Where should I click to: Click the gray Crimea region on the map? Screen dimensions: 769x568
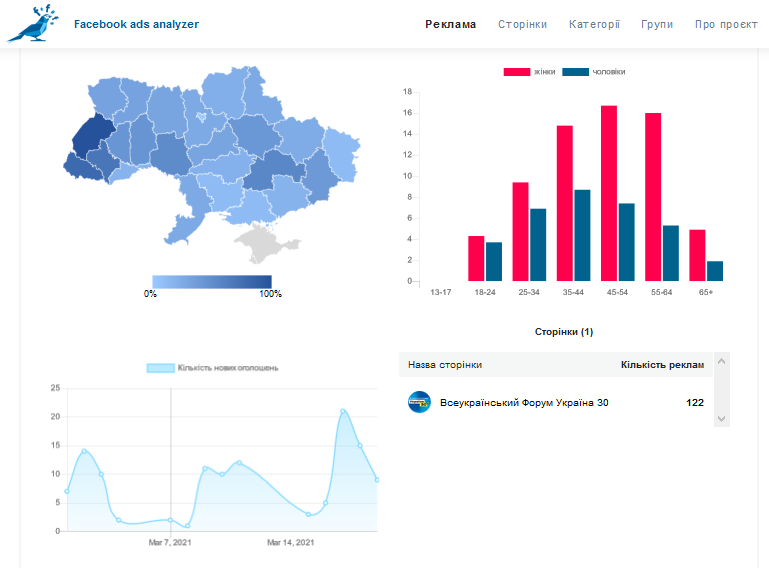[262, 241]
